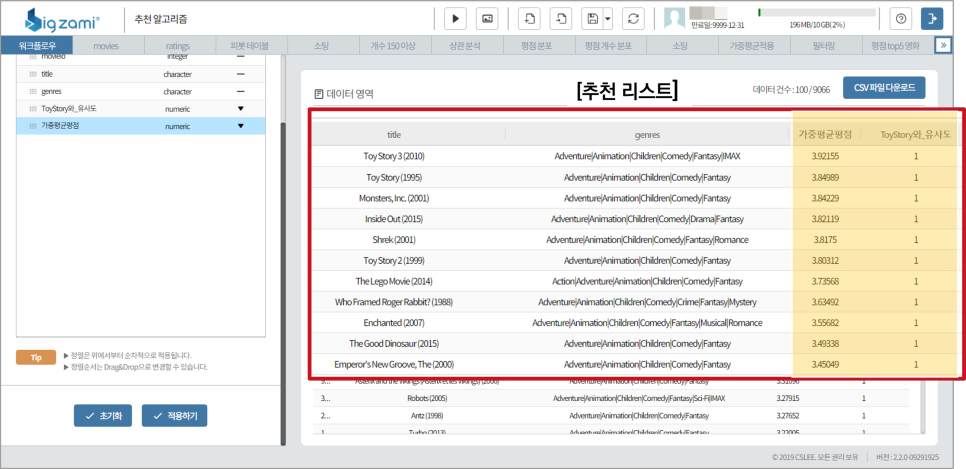
Task: Click the Toy Story 3 (2010) cell
Action: coord(394,157)
